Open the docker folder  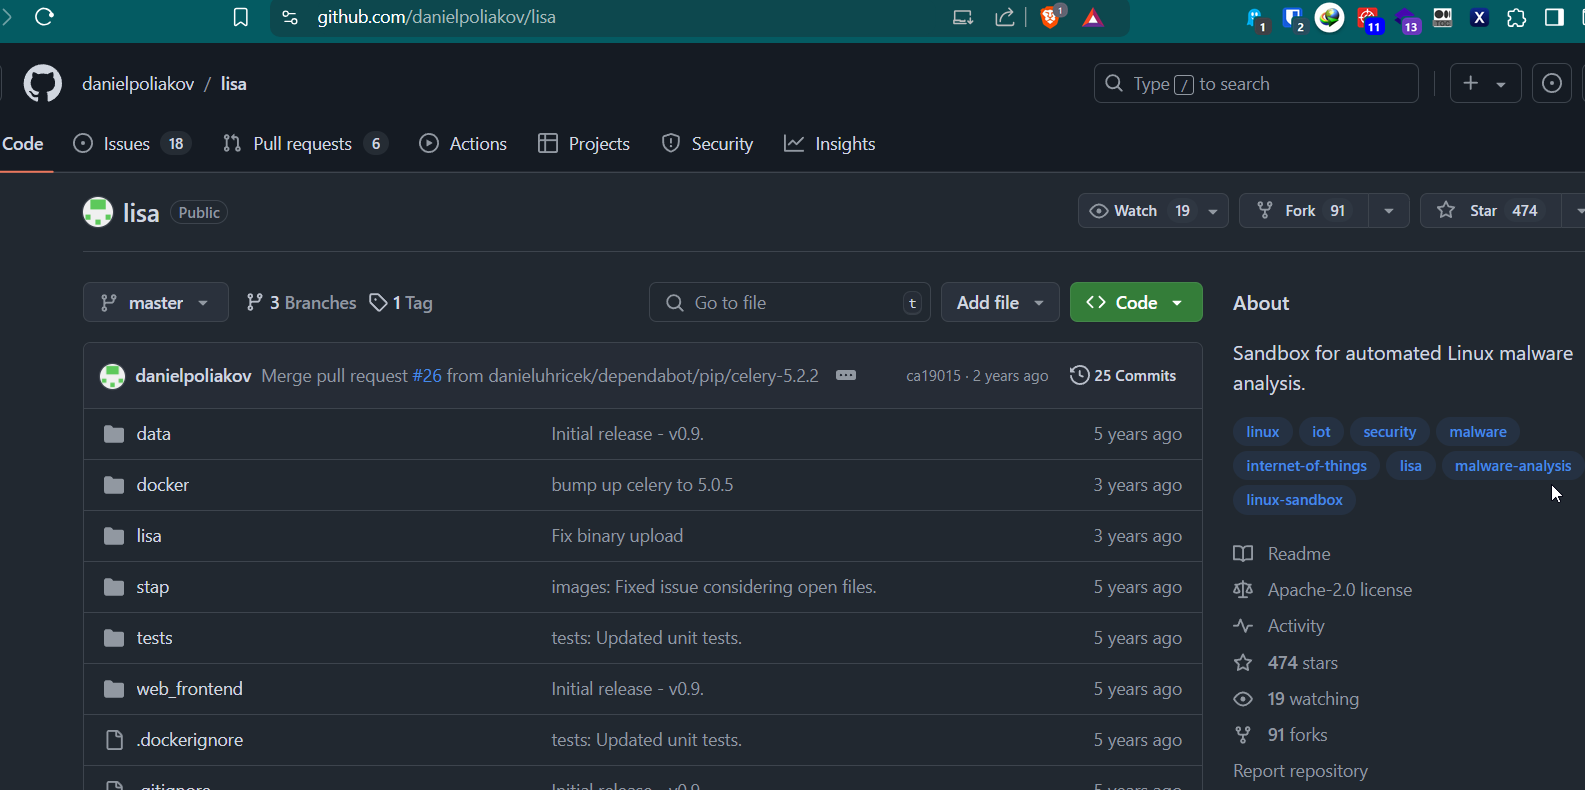[163, 485]
